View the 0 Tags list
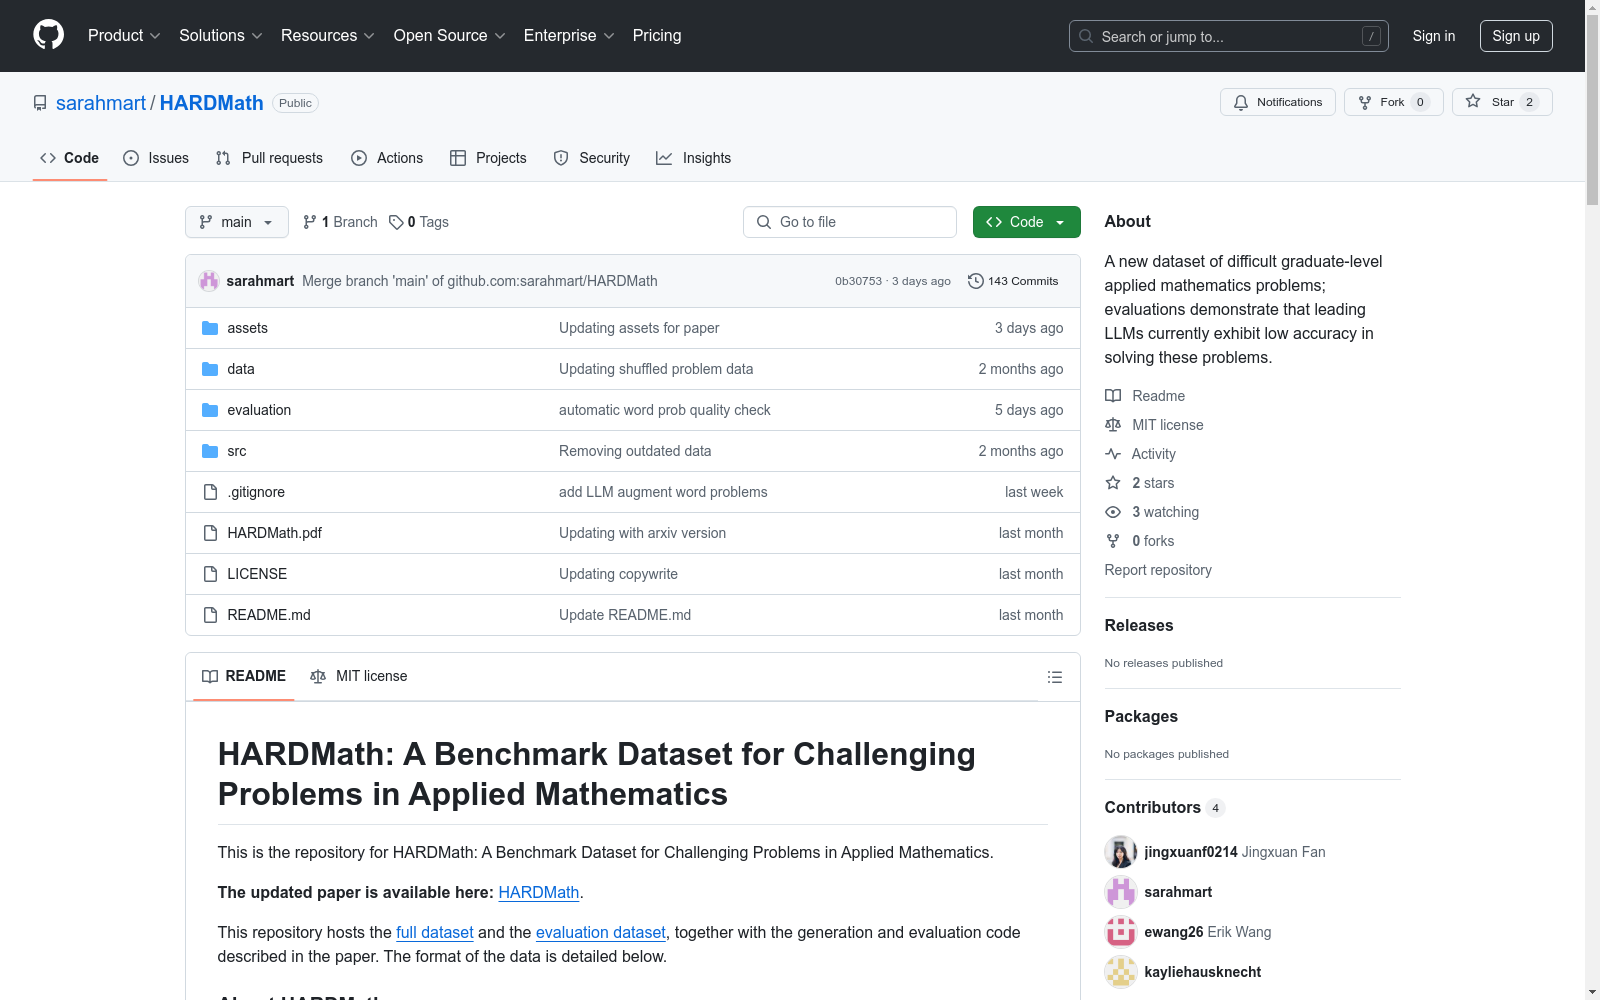 click(419, 222)
